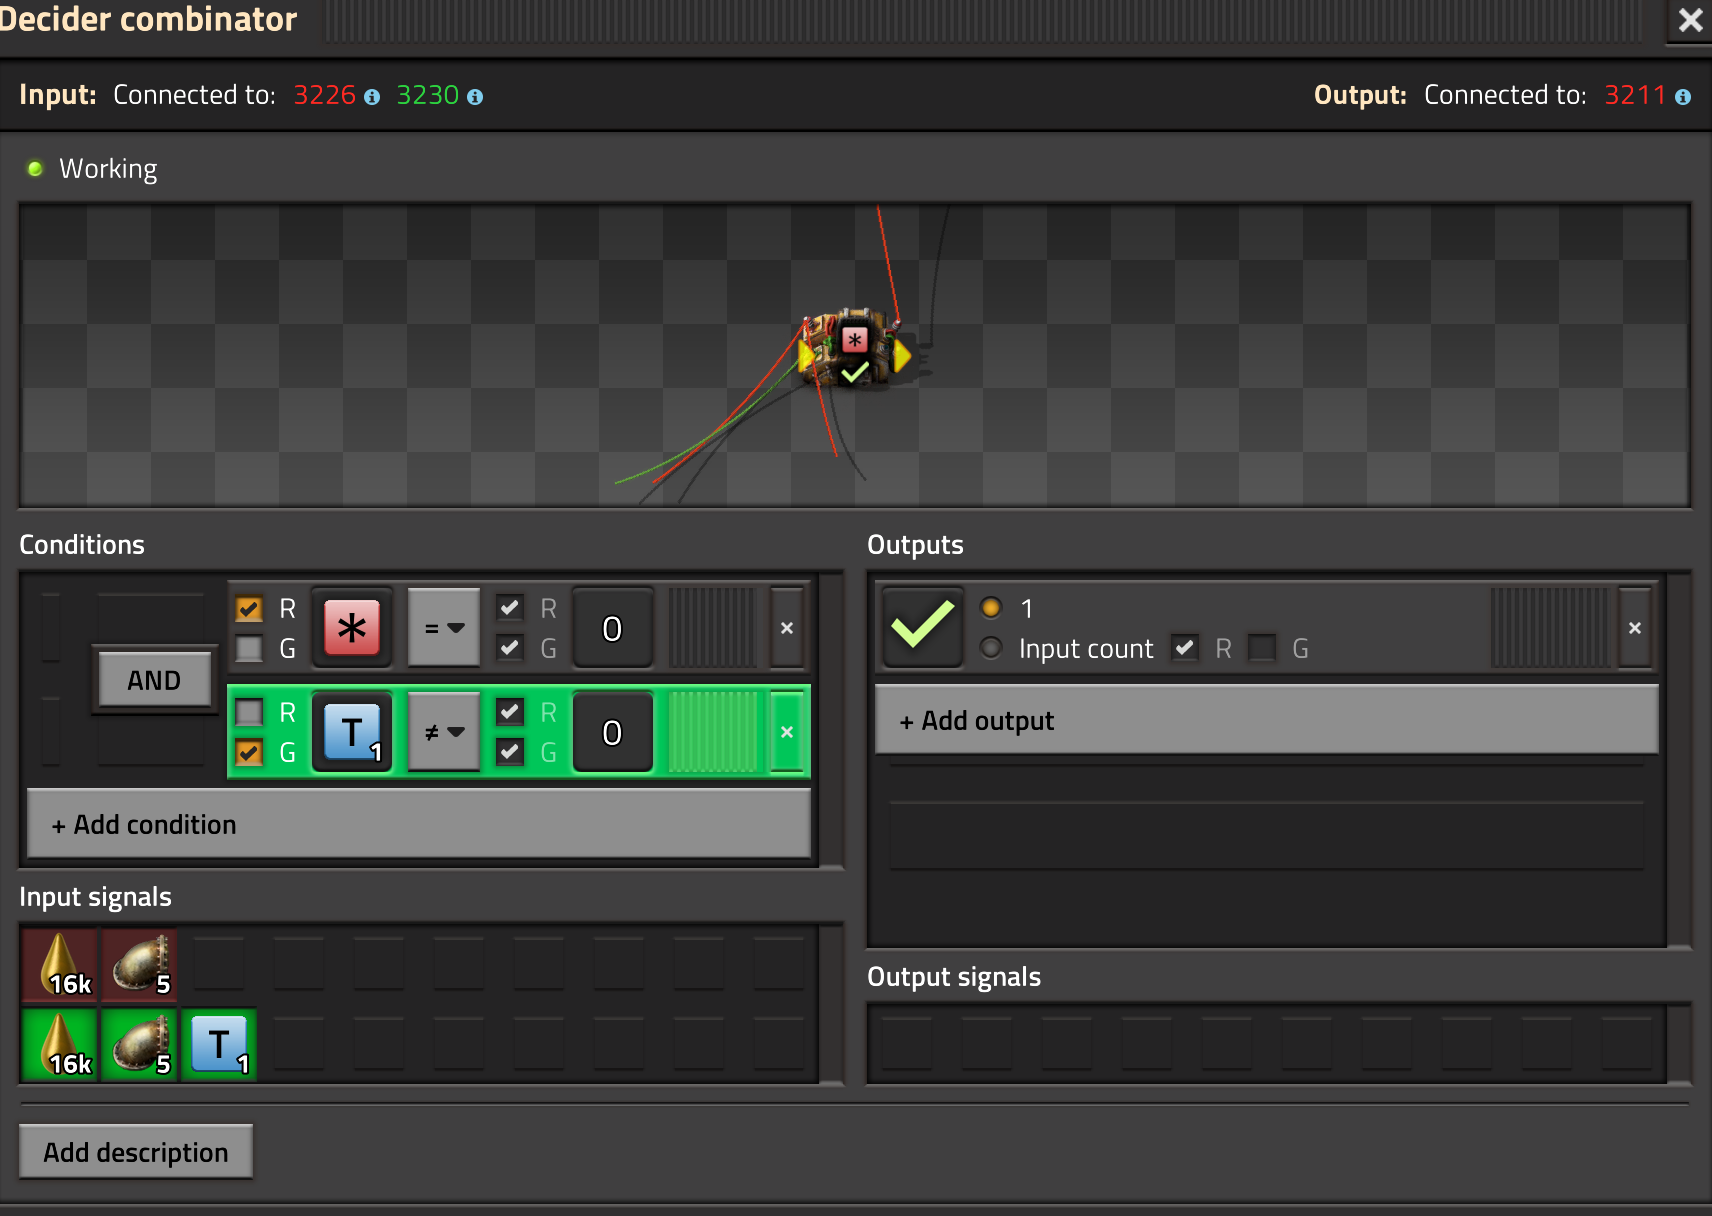Select the Input count radio button

tap(991, 648)
